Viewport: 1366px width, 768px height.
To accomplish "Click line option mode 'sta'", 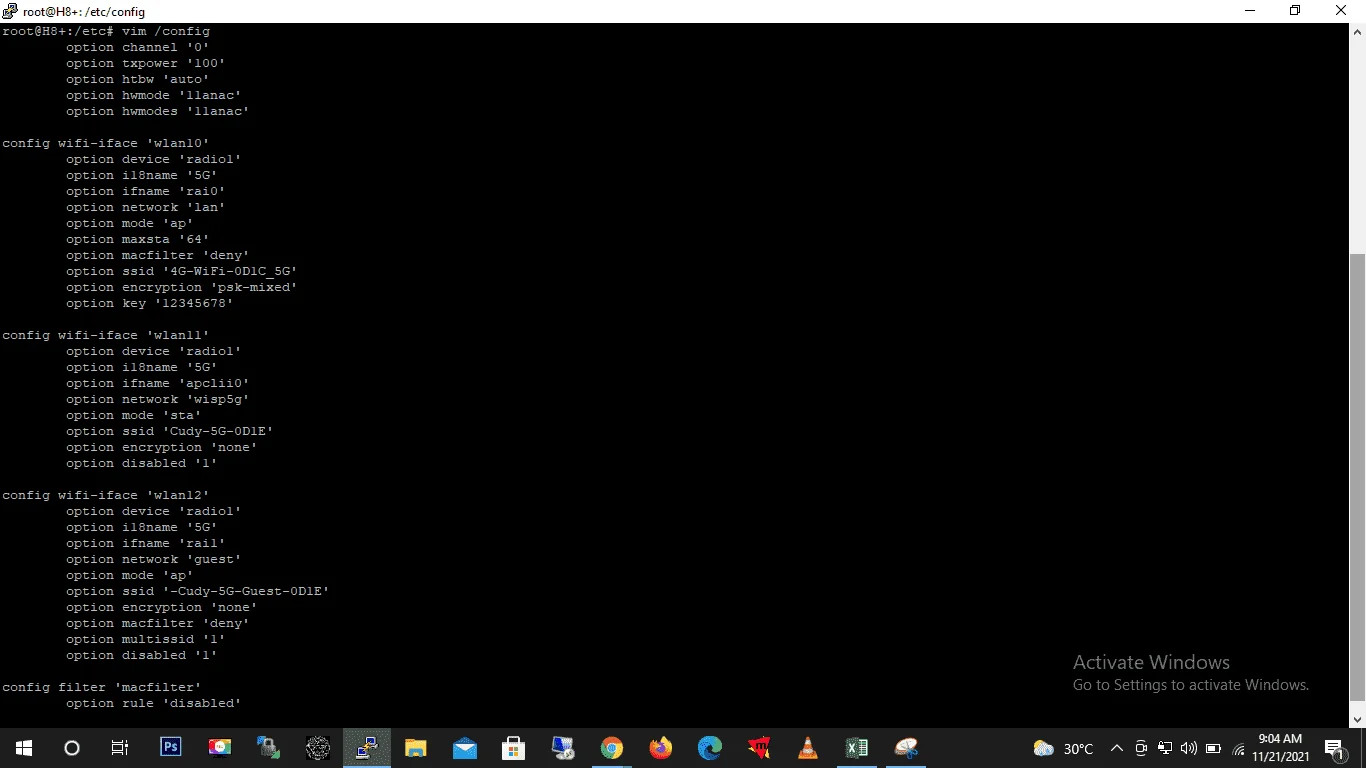I will [x=134, y=415].
